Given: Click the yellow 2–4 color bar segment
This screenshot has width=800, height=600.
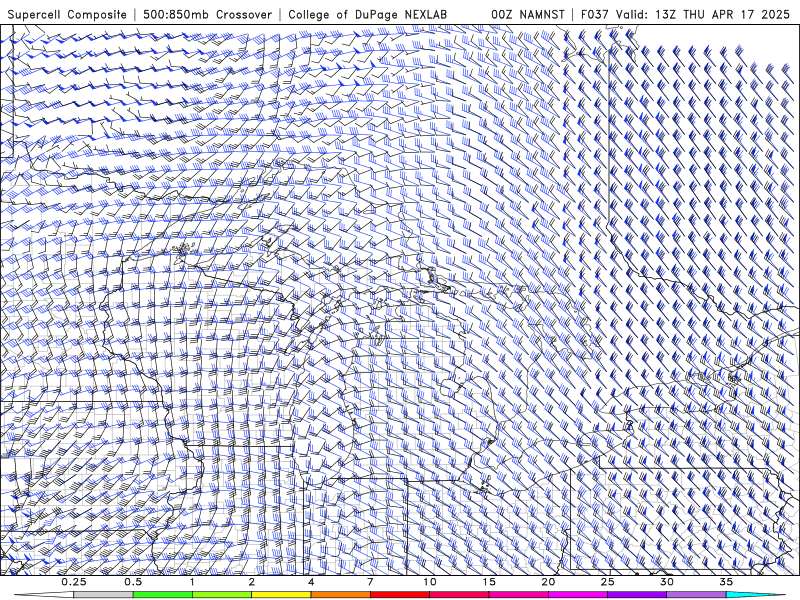Looking at the screenshot, I should [281, 595].
